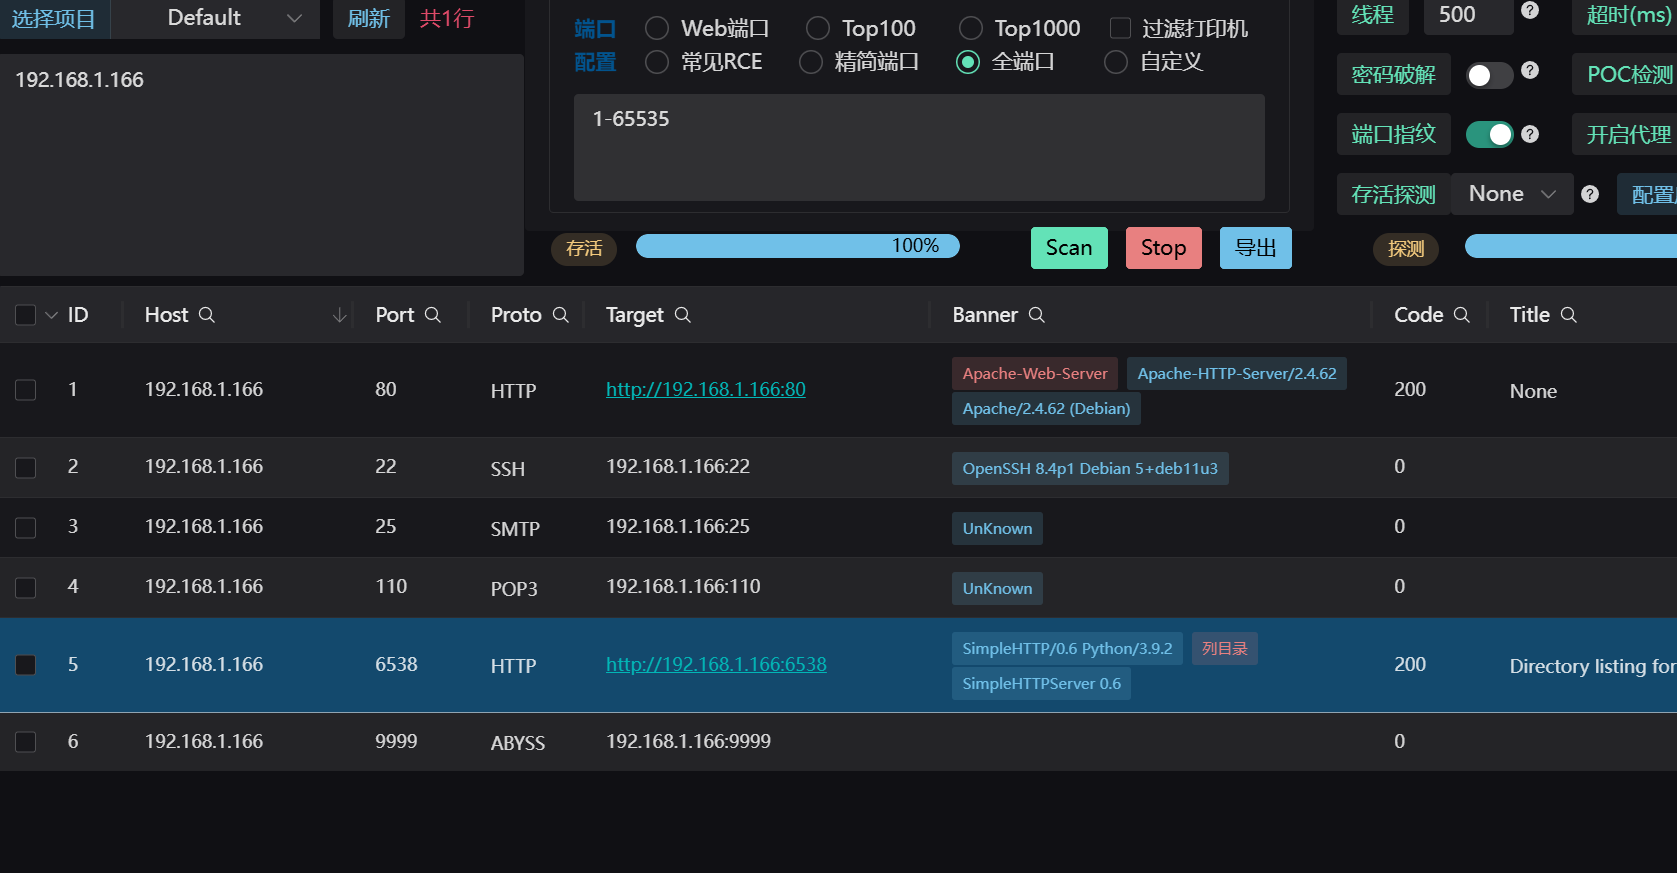Click the 导出 export button
Image resolution: width=1677 pixels, height=873 pixels.
1256,248
